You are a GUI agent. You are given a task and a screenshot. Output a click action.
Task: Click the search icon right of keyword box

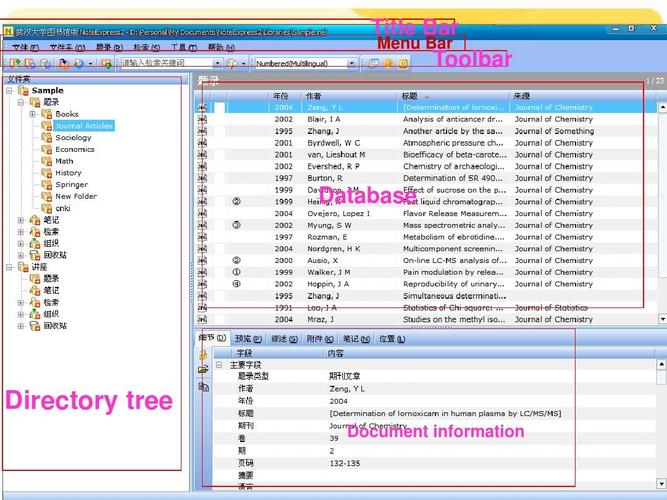click(x=232, y=63)
